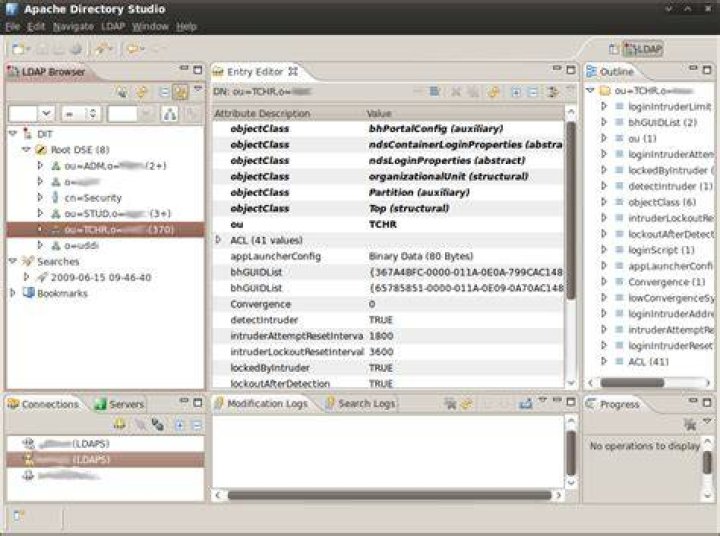Collapse the DIT tree node
The image size is (720, 536).
coord(13,134)
